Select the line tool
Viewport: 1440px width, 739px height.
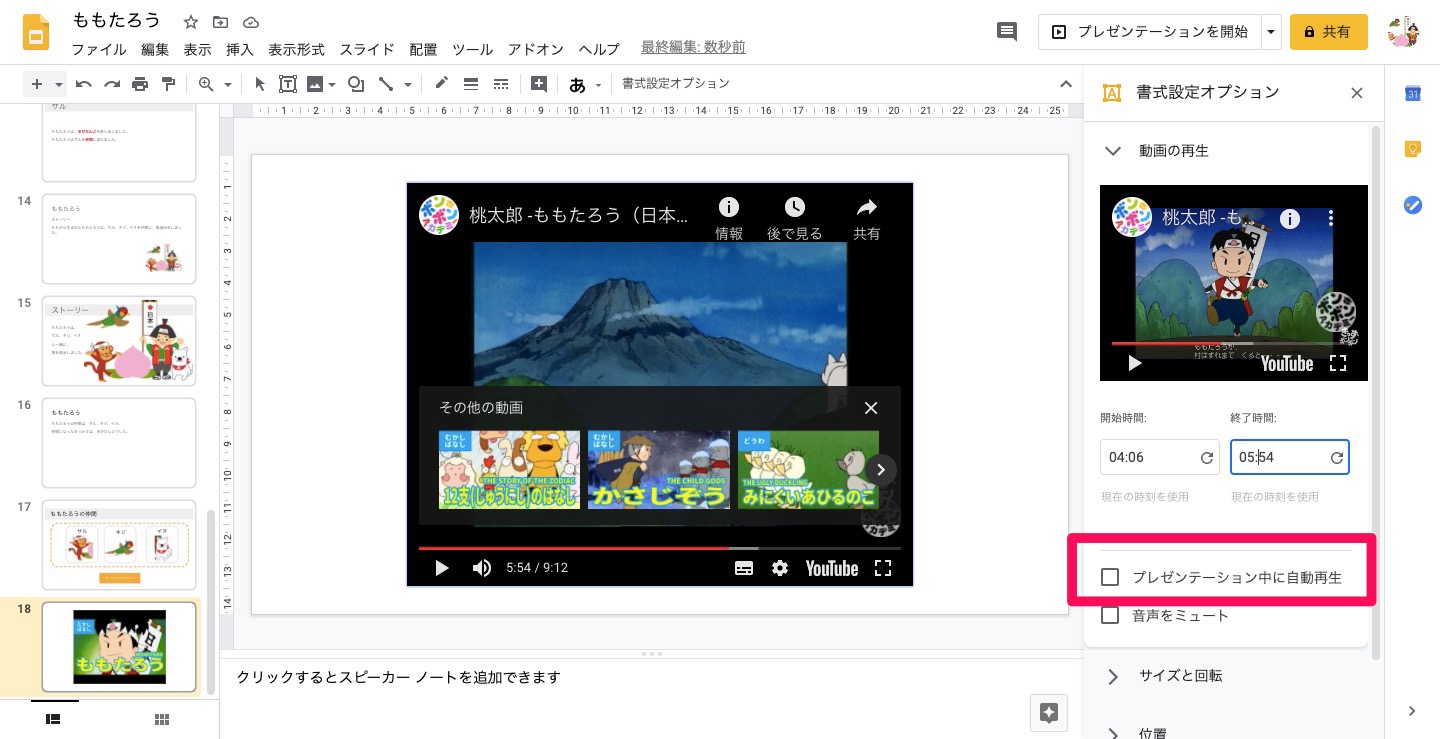tap(386, 84)
